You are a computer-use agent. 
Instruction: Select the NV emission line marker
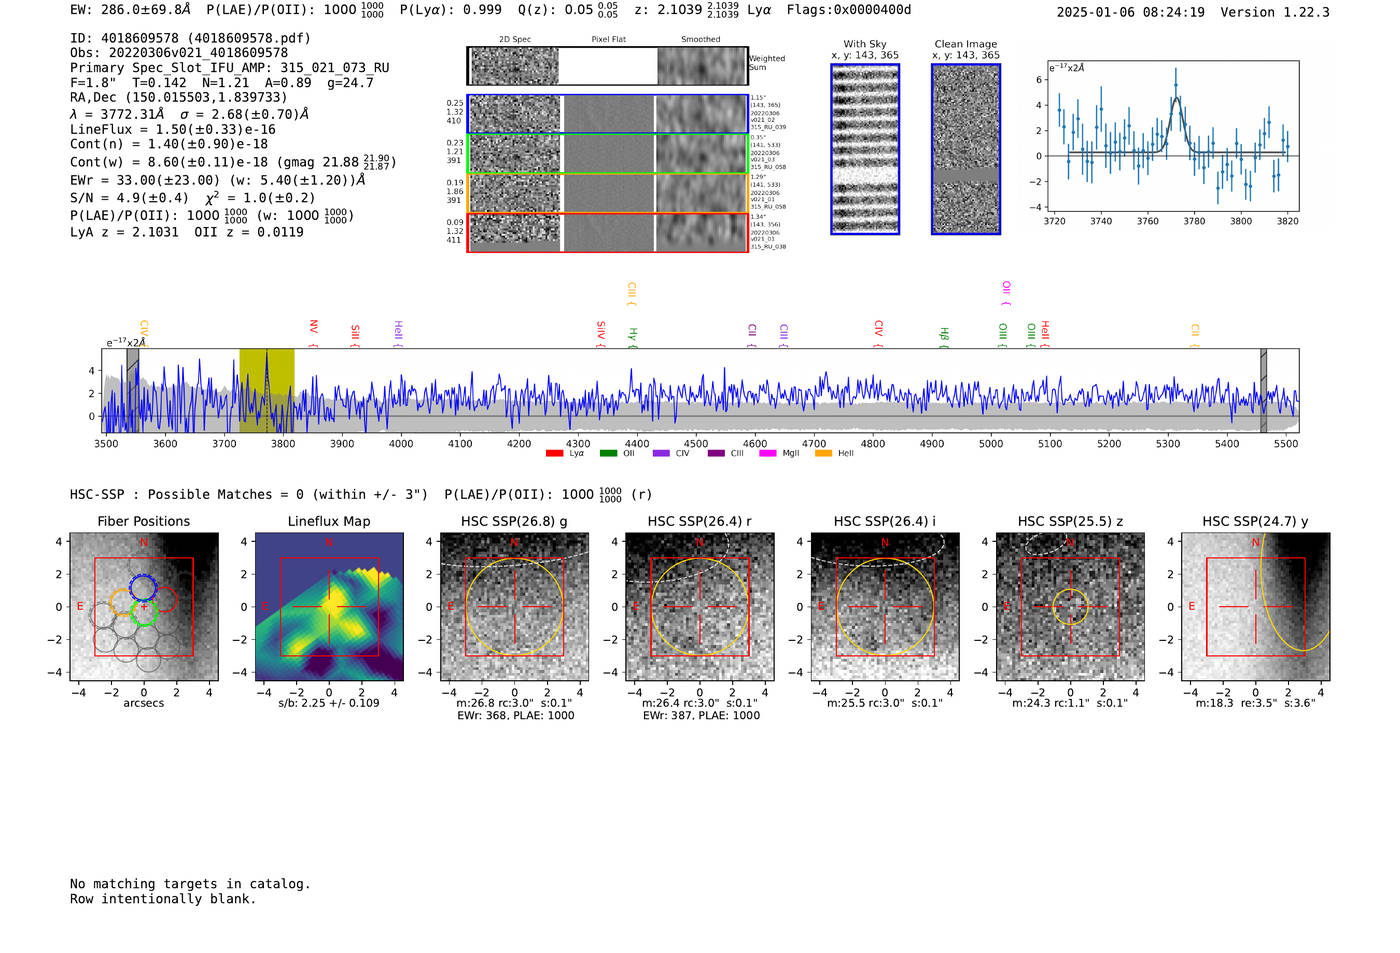(313, 333)
